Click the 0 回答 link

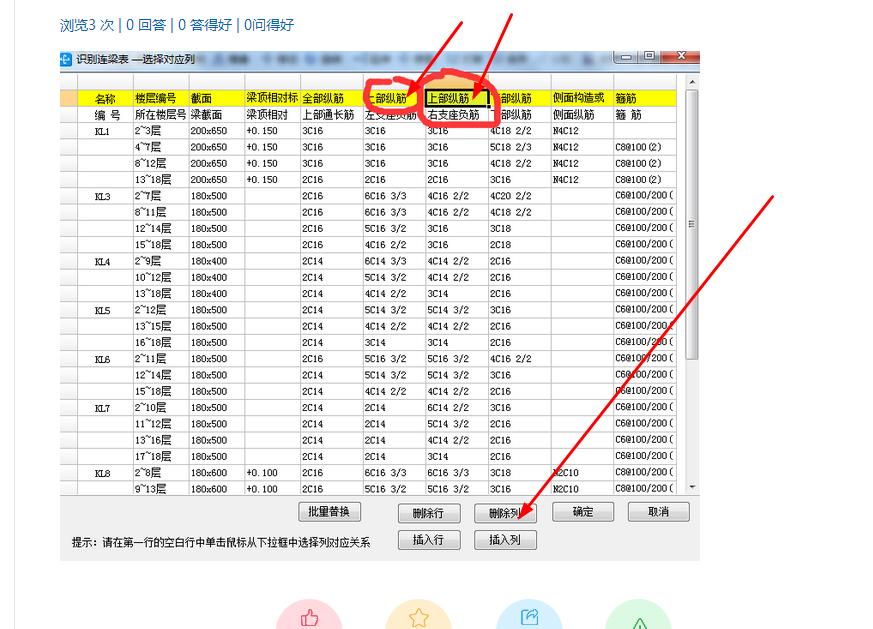146,25
